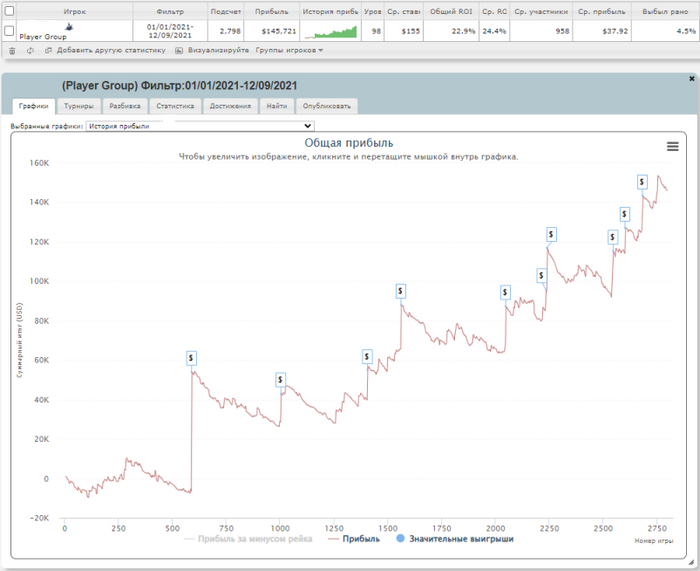Click the resize handle at chart corner

point(691,562)
